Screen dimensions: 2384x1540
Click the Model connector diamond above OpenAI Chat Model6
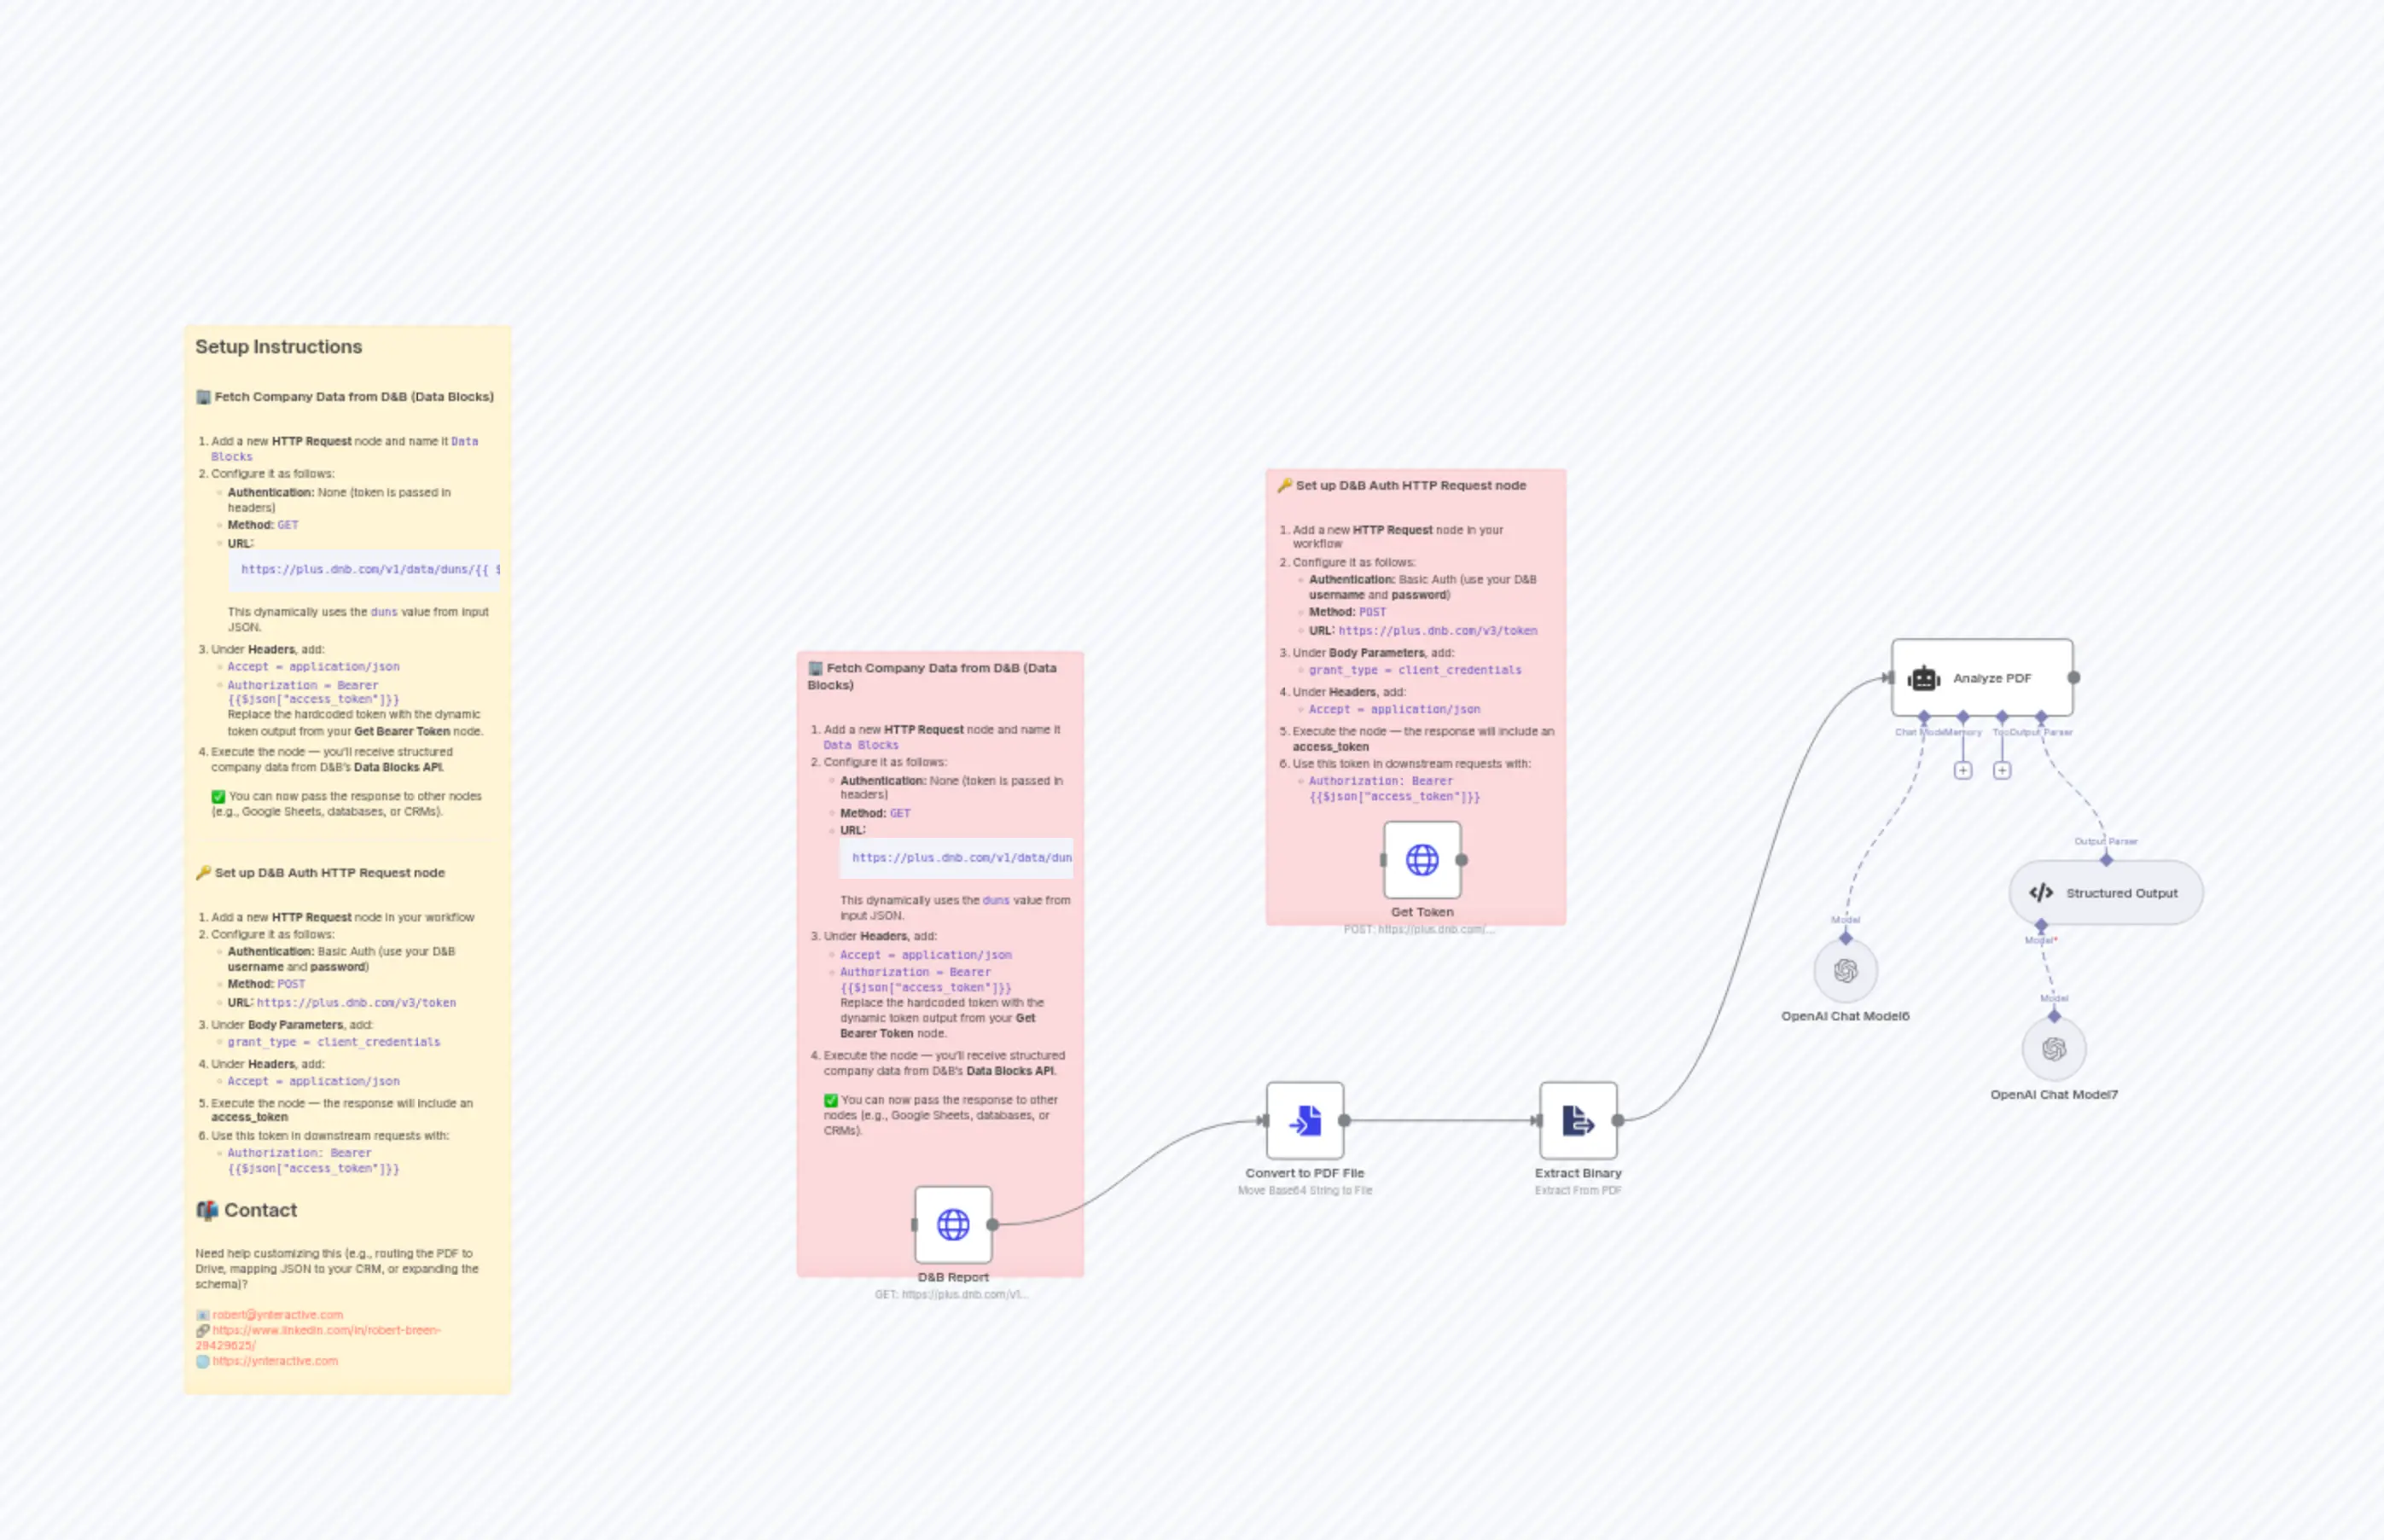point(1846,940)
